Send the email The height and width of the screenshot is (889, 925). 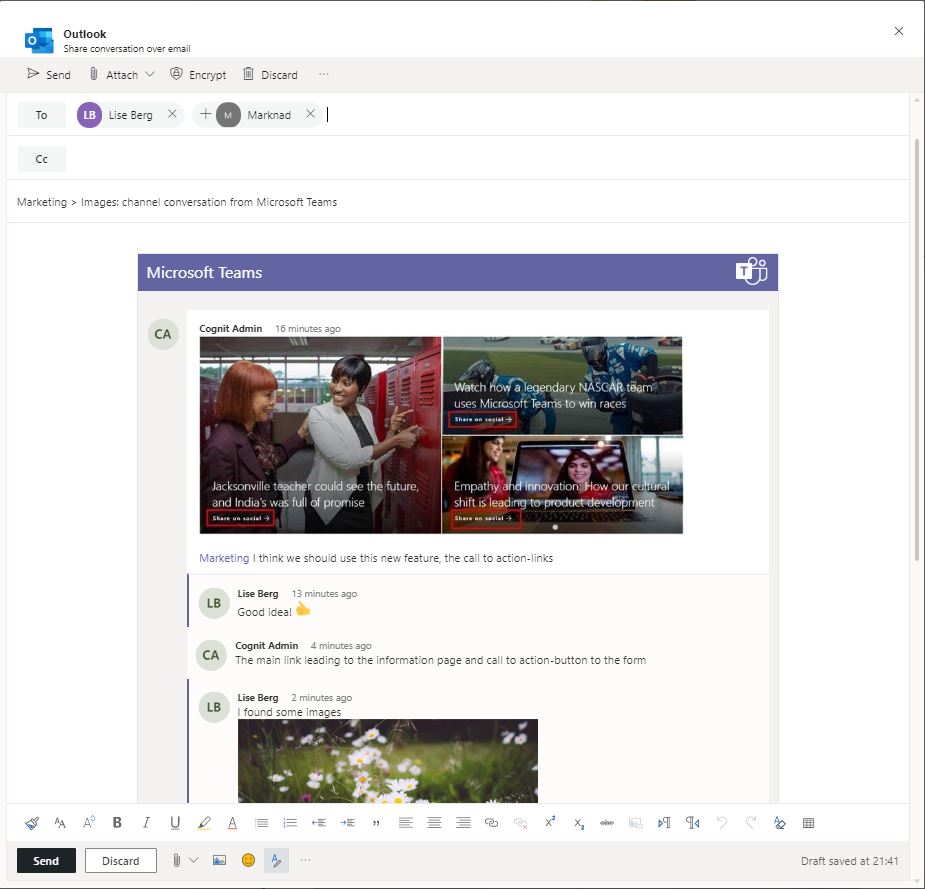pos(46,860)
